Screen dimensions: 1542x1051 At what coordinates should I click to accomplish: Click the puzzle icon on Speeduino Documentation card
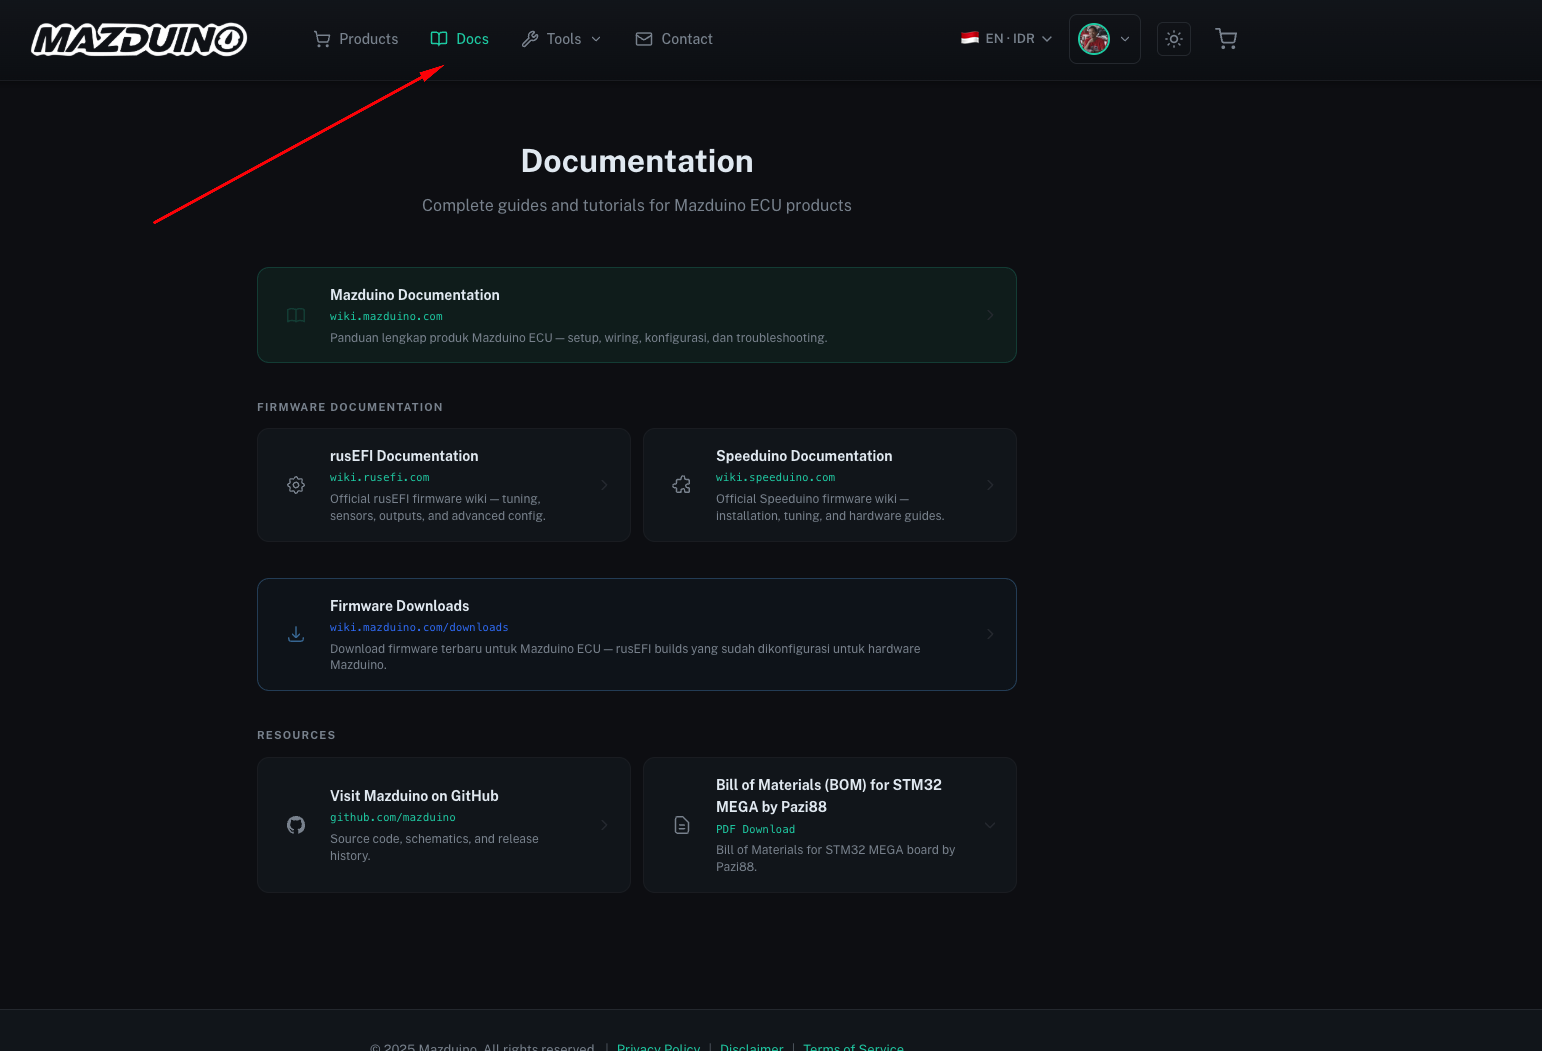tap(682, 485)
